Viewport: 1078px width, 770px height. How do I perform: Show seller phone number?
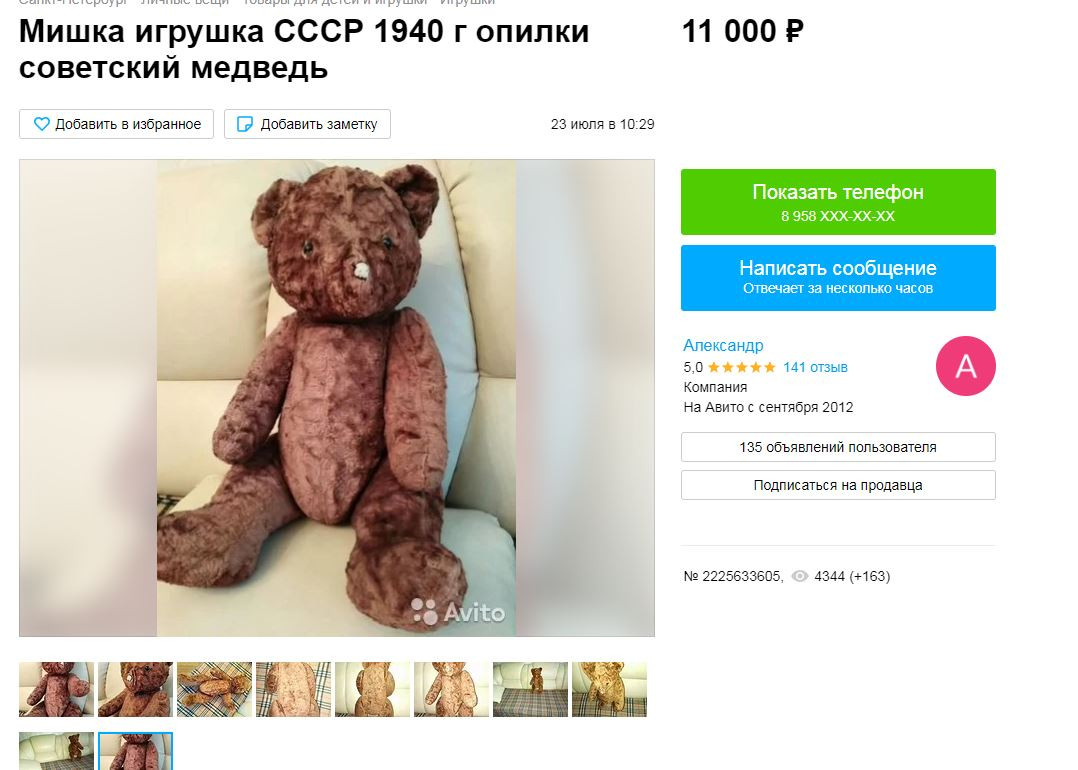838,202
